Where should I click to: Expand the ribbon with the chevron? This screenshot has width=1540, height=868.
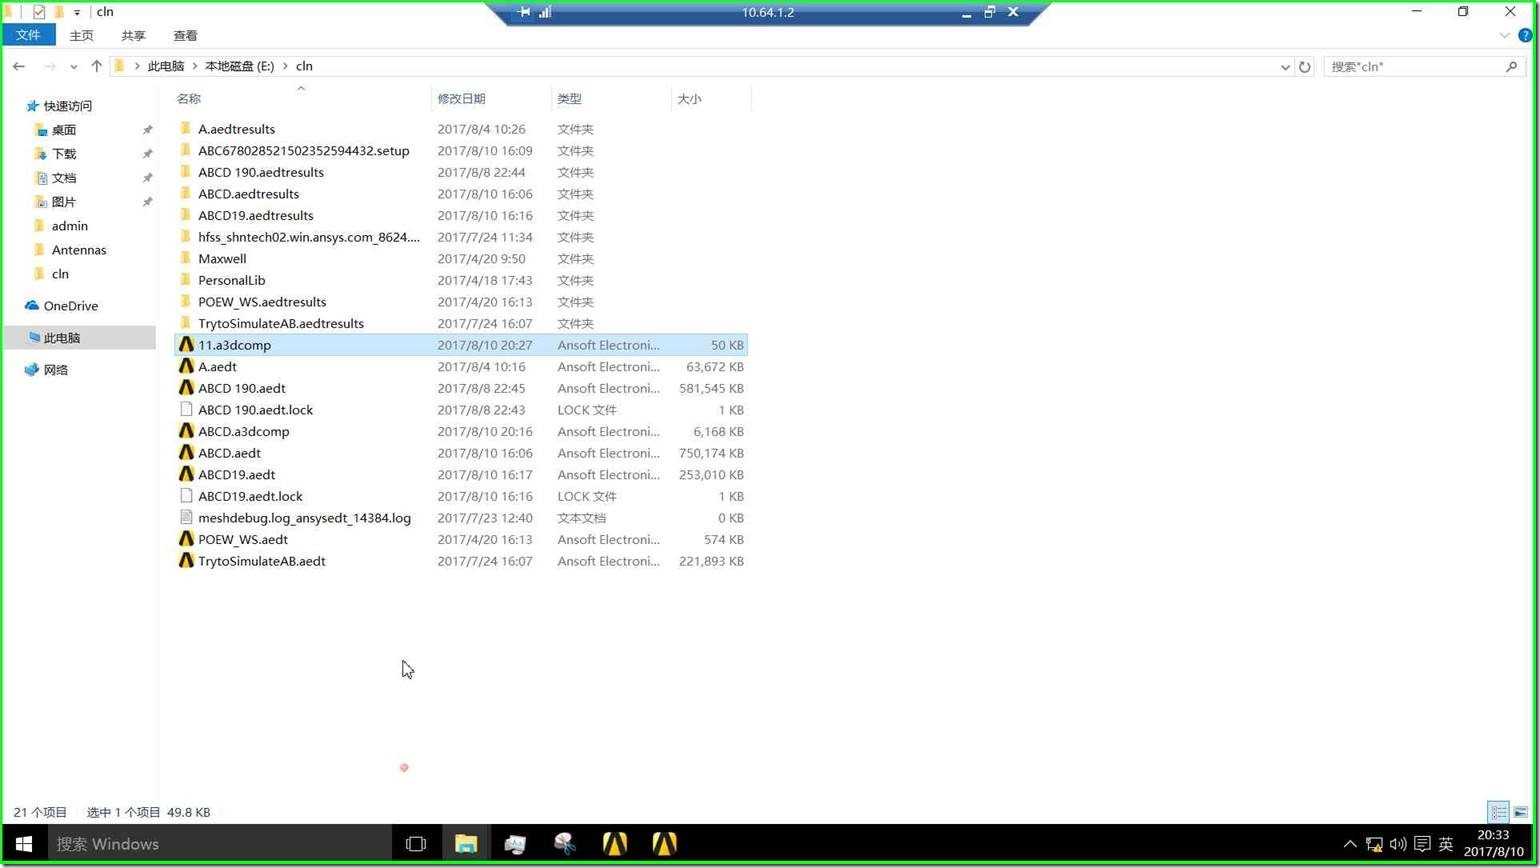tap(1504, 35)
